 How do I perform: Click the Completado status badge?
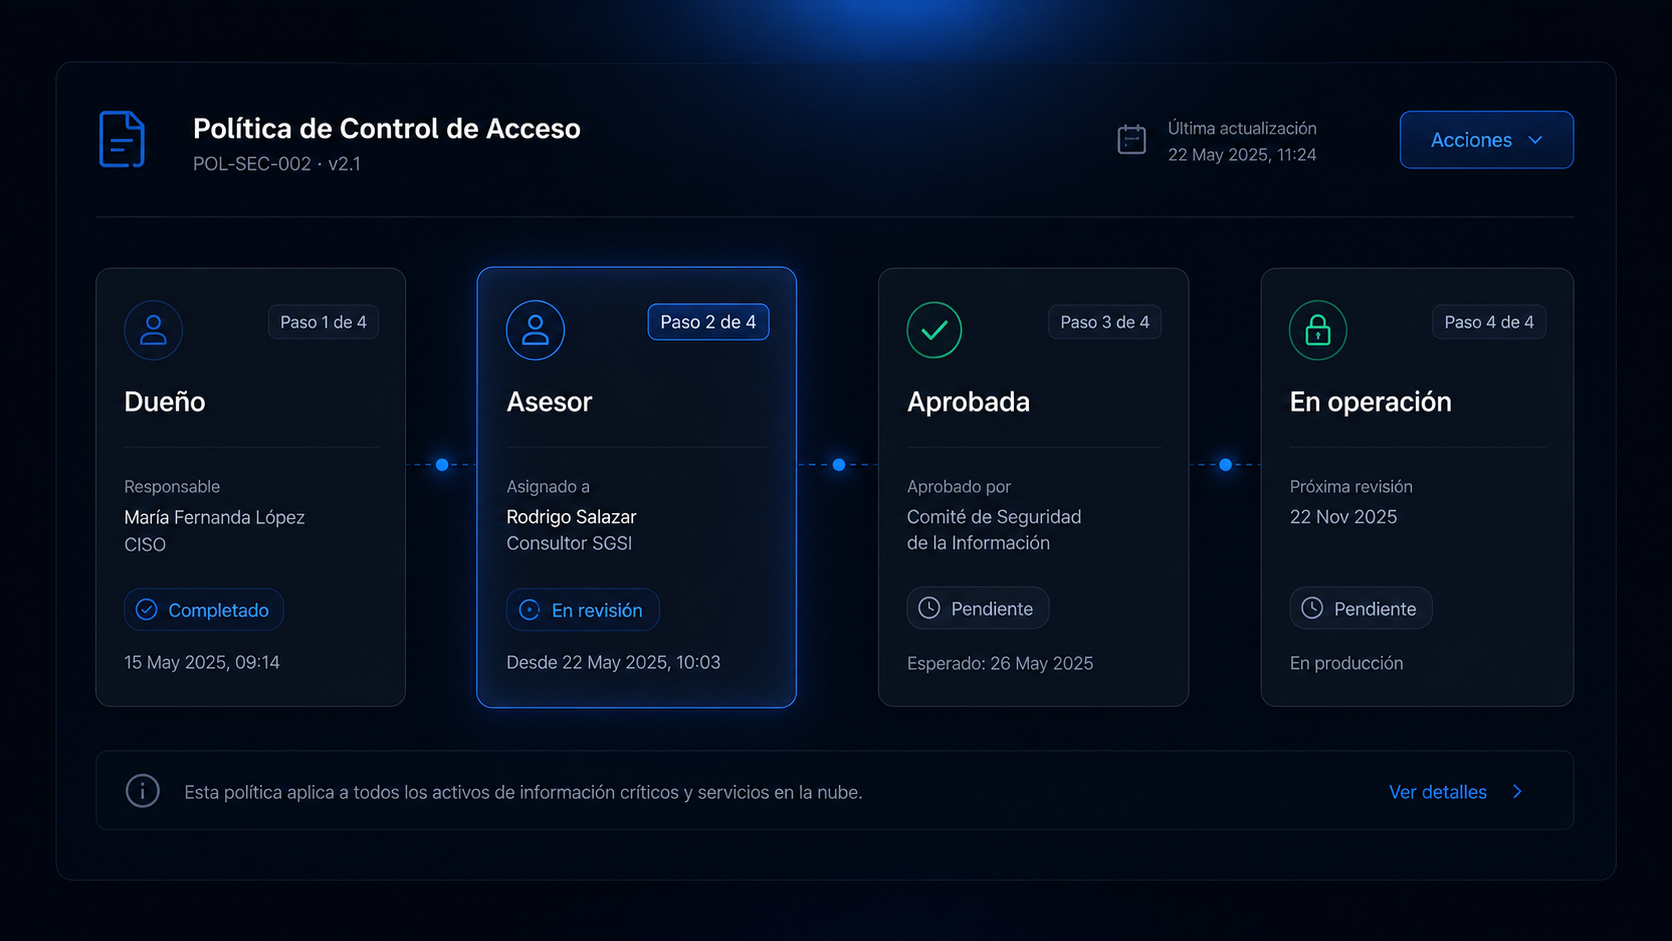204,610
